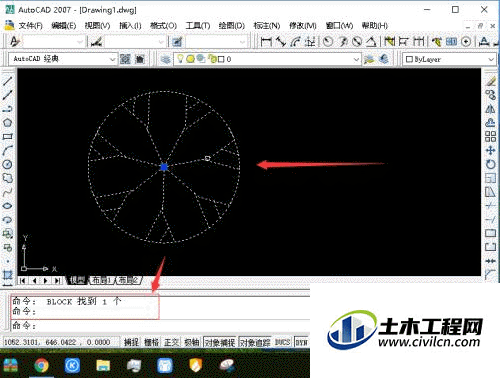Switch to the 布局1 layout tab
The width and height of the screenshot is (500, 378).
point(102,280)
